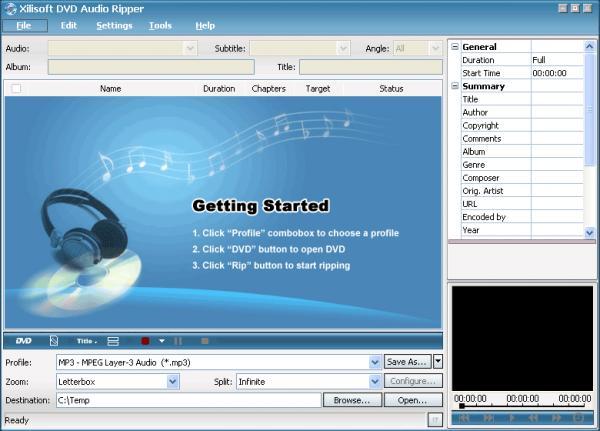Open the Tools menu
The height and width of the screenshot is (431, 600).
tap(160, 26)
